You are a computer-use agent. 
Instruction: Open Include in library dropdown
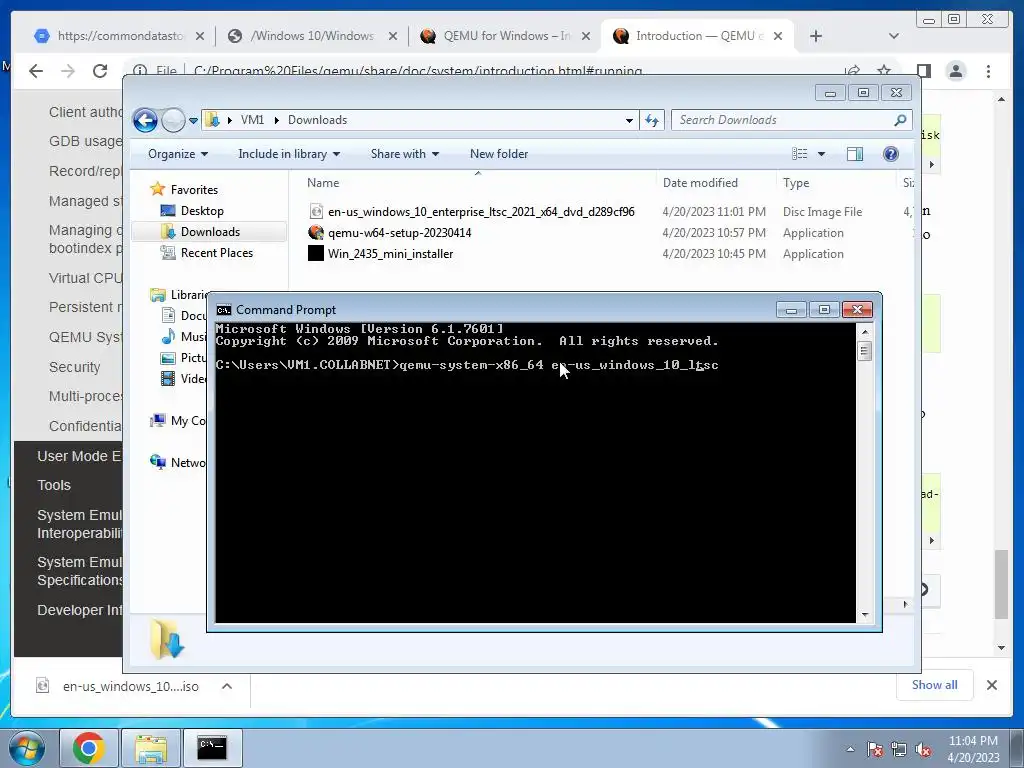[x=289, y=154]
